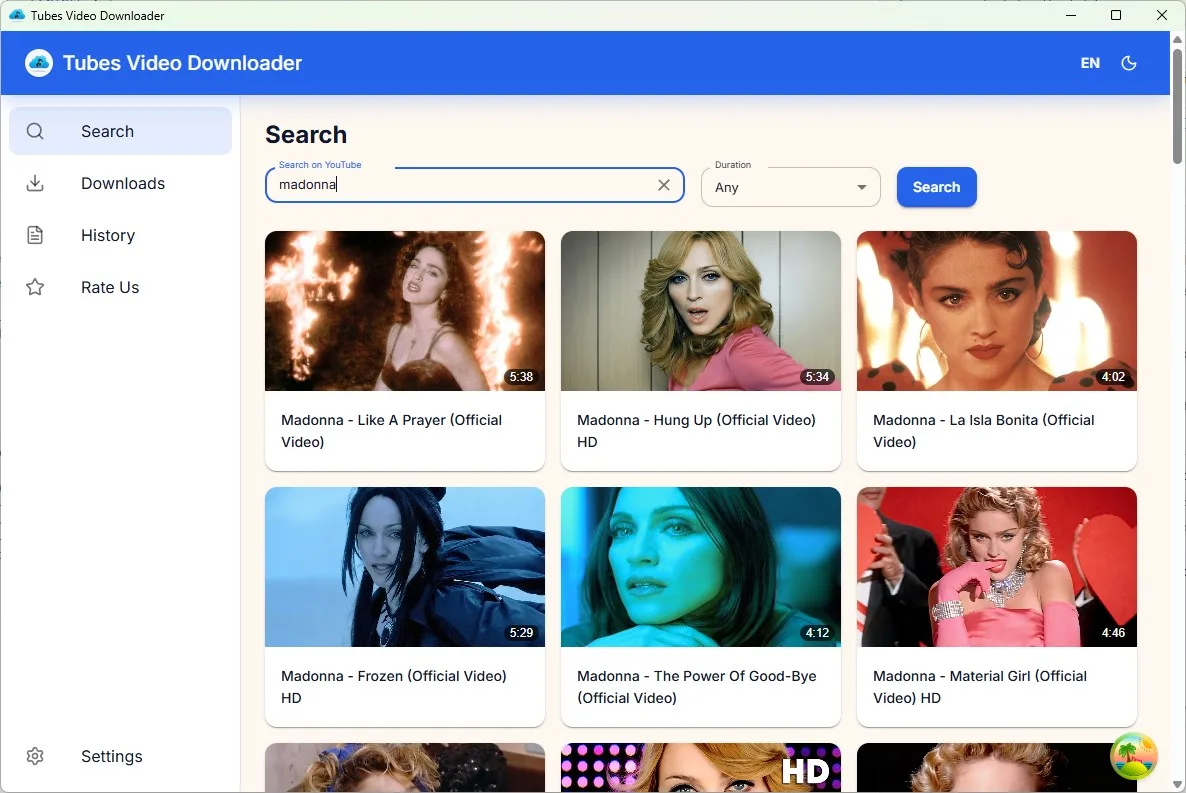Select title 'Madonna - Hung Up (Official Video) HD'

click(x=696, y=431)
